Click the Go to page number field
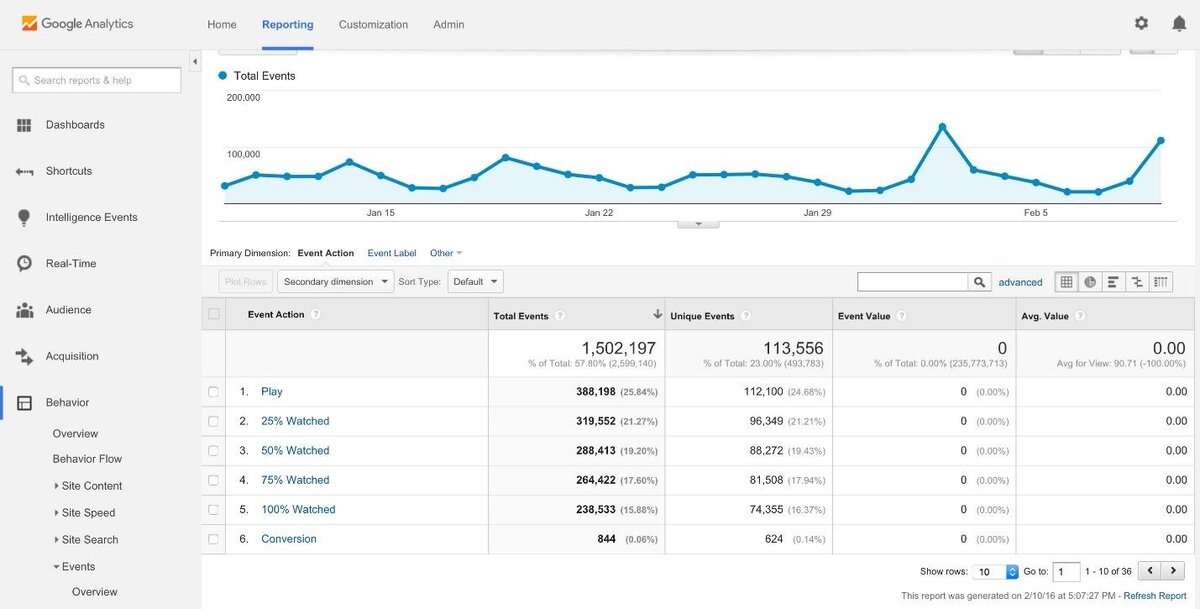The image size is (1200, 609). (x=1066, y=572)
